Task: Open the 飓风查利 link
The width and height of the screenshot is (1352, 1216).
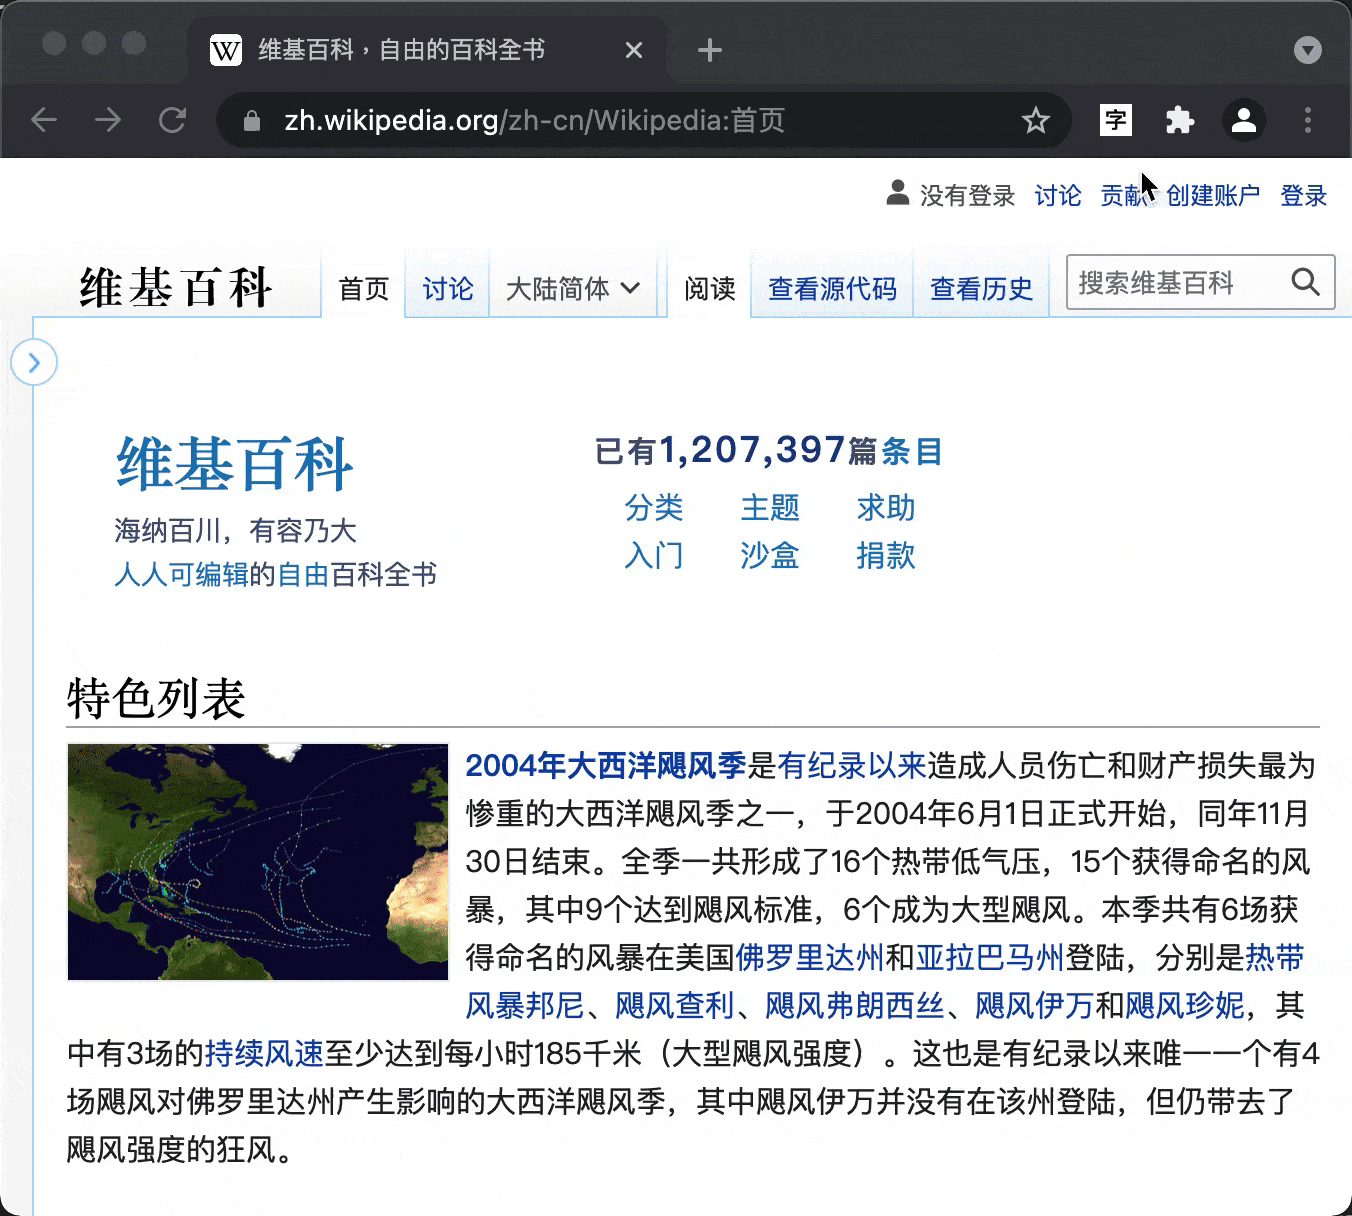Action: point(675,1006)
